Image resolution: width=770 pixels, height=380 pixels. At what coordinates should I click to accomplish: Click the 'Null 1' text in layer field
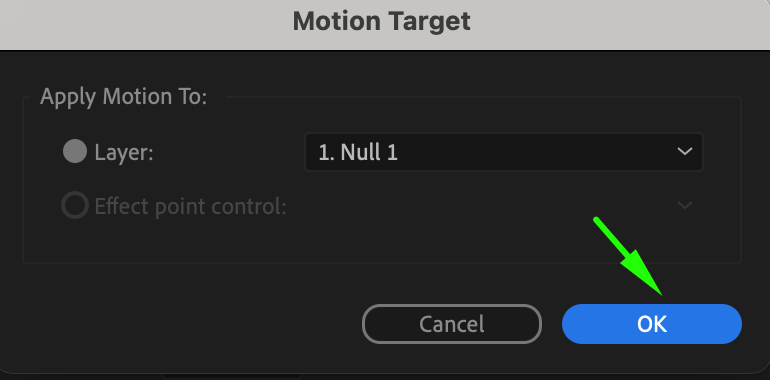[369, 153]
